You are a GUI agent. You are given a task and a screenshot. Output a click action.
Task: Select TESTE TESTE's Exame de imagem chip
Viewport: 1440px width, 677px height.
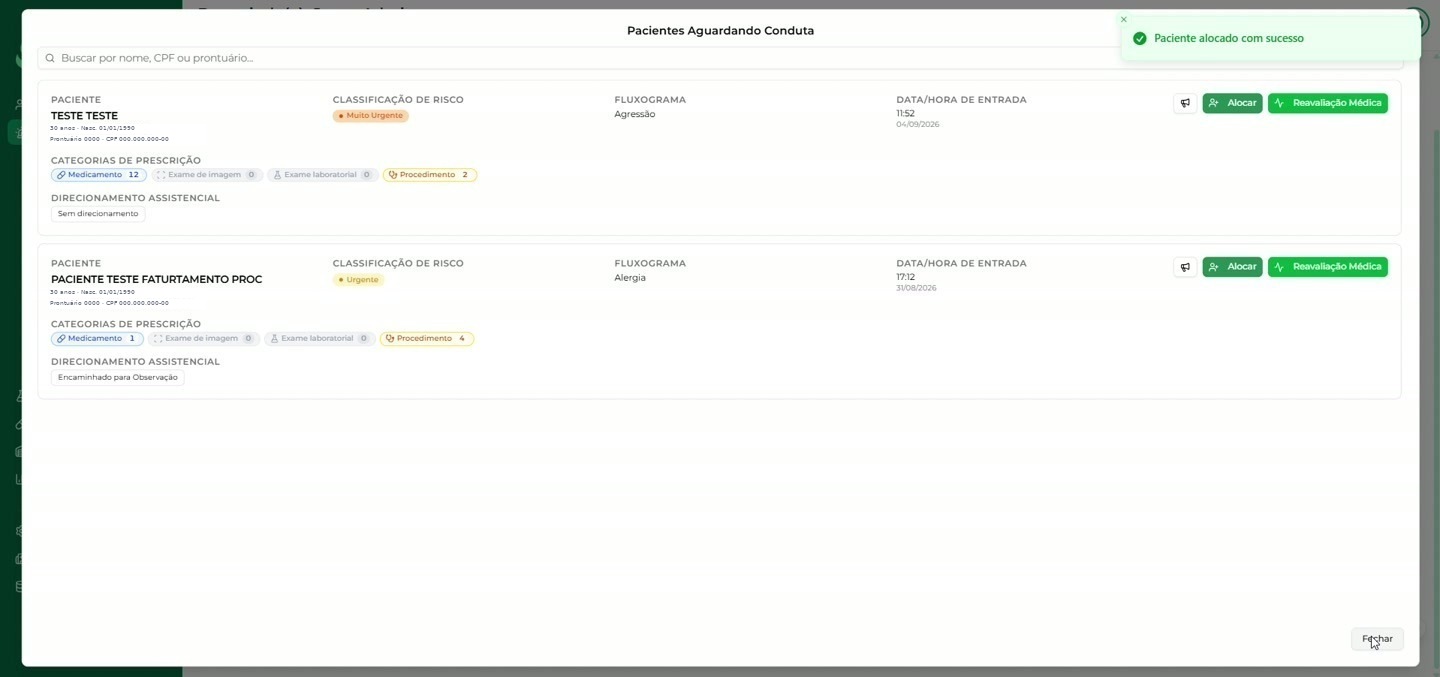[x=207, y=175]
